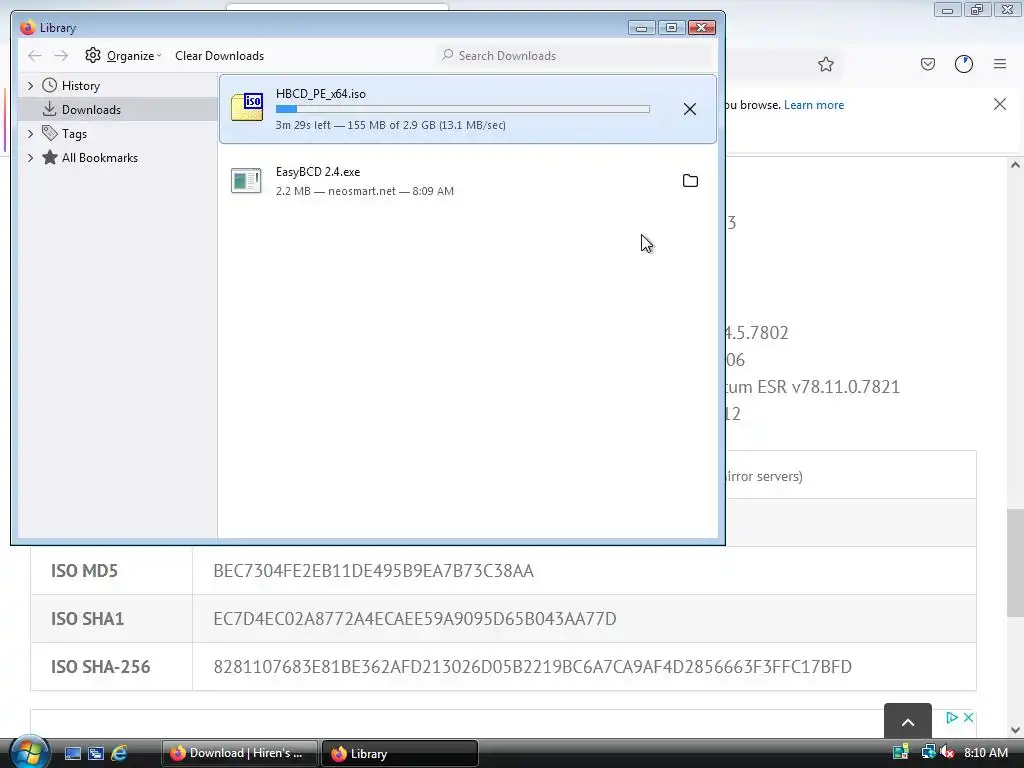Select Downloads in the Library sidebar
The width and height of the screenshot is (1024, 768).
click(91, 110)
